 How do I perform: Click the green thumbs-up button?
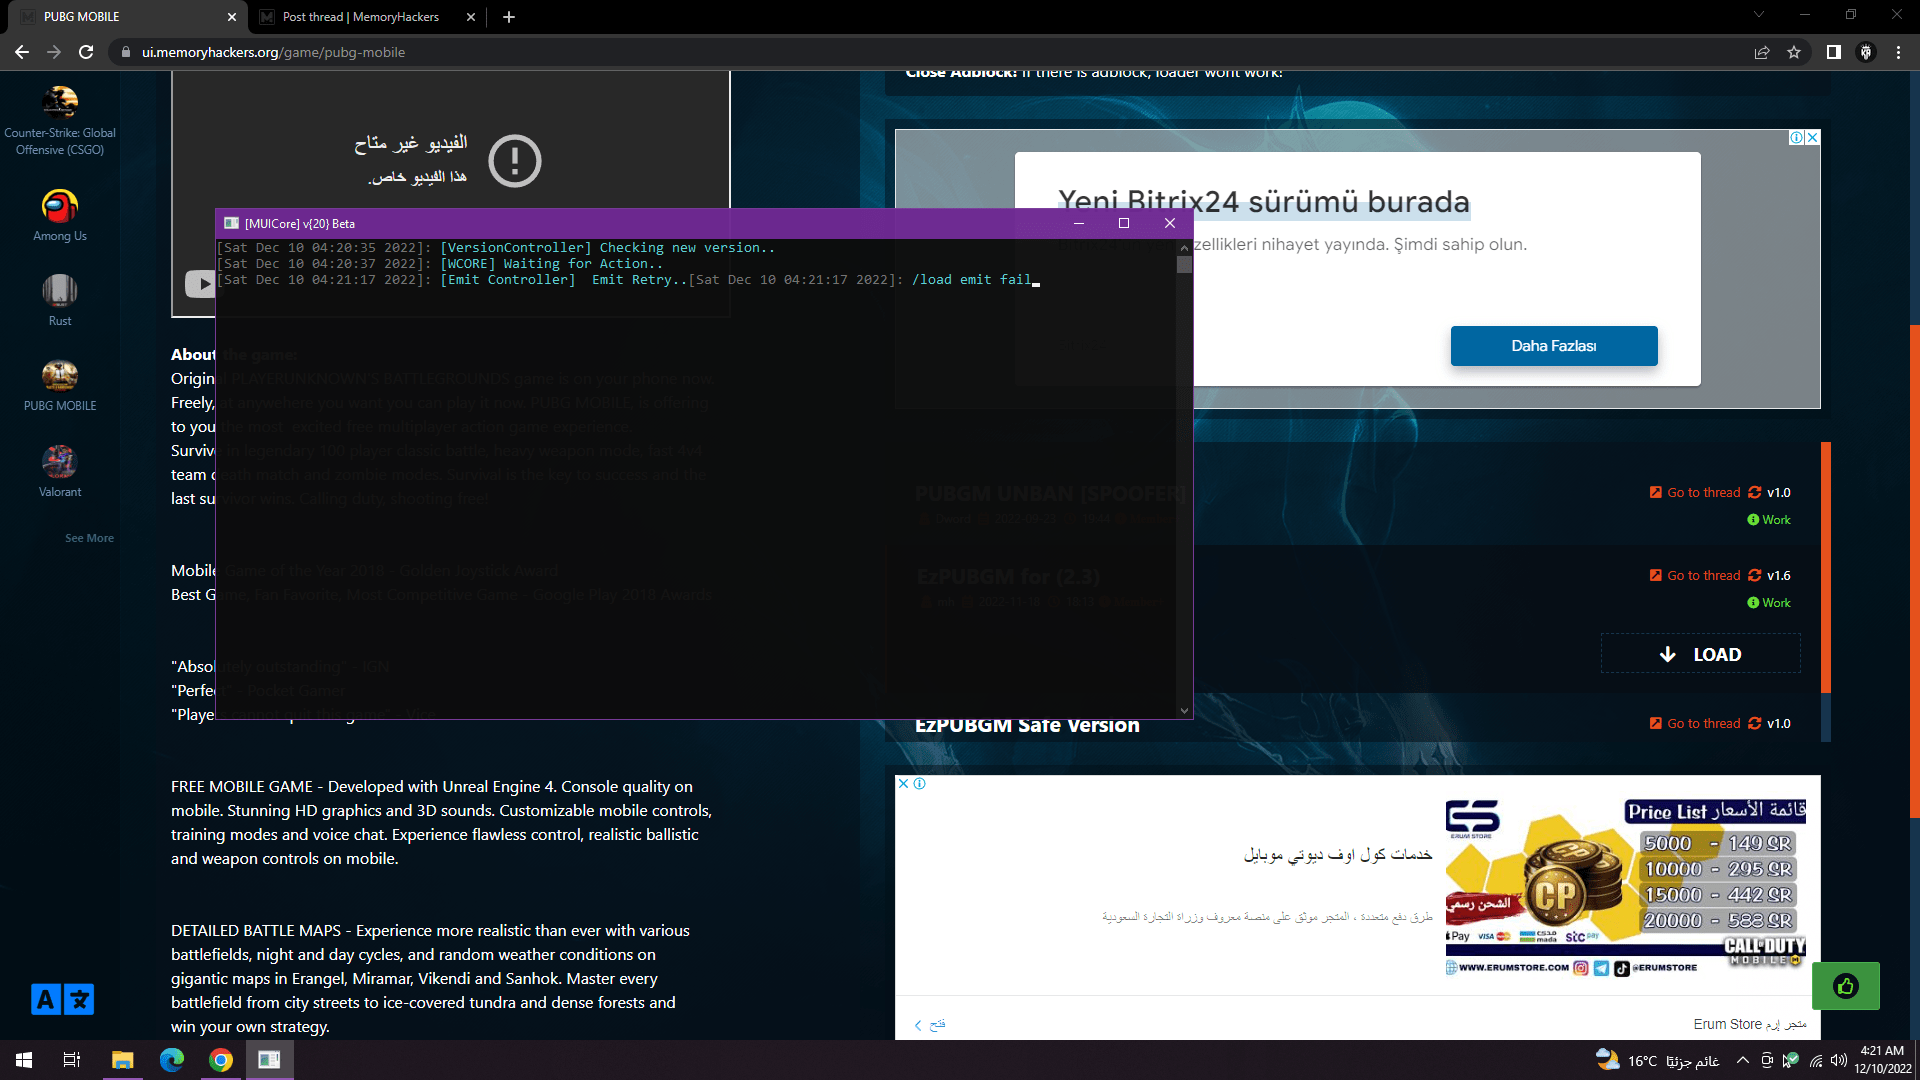click(x=1846, y=986)
